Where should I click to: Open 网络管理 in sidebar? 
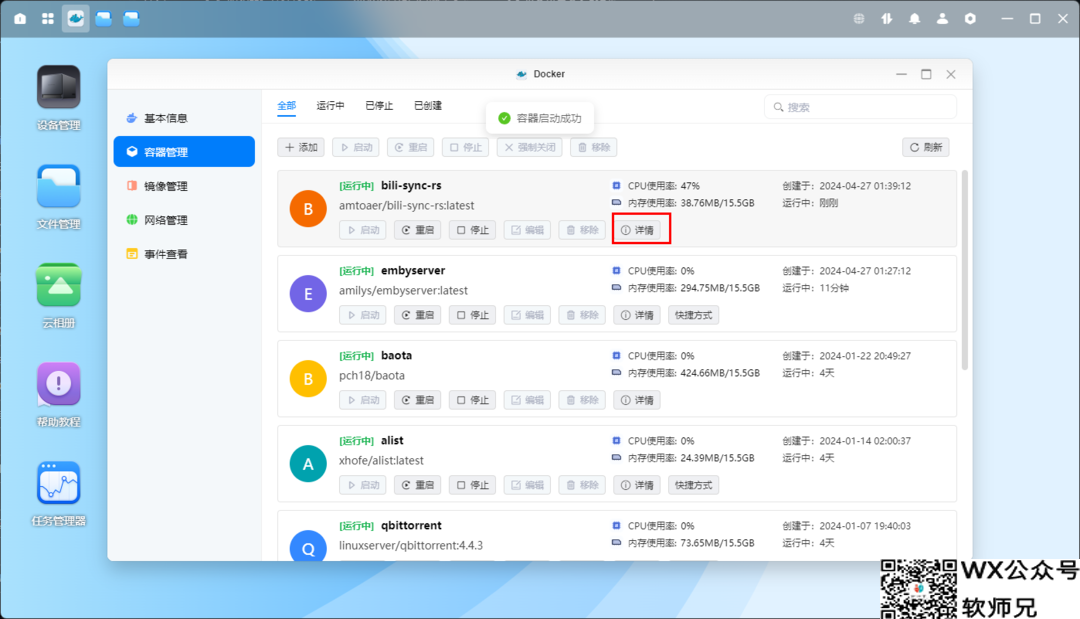[184, 220]
